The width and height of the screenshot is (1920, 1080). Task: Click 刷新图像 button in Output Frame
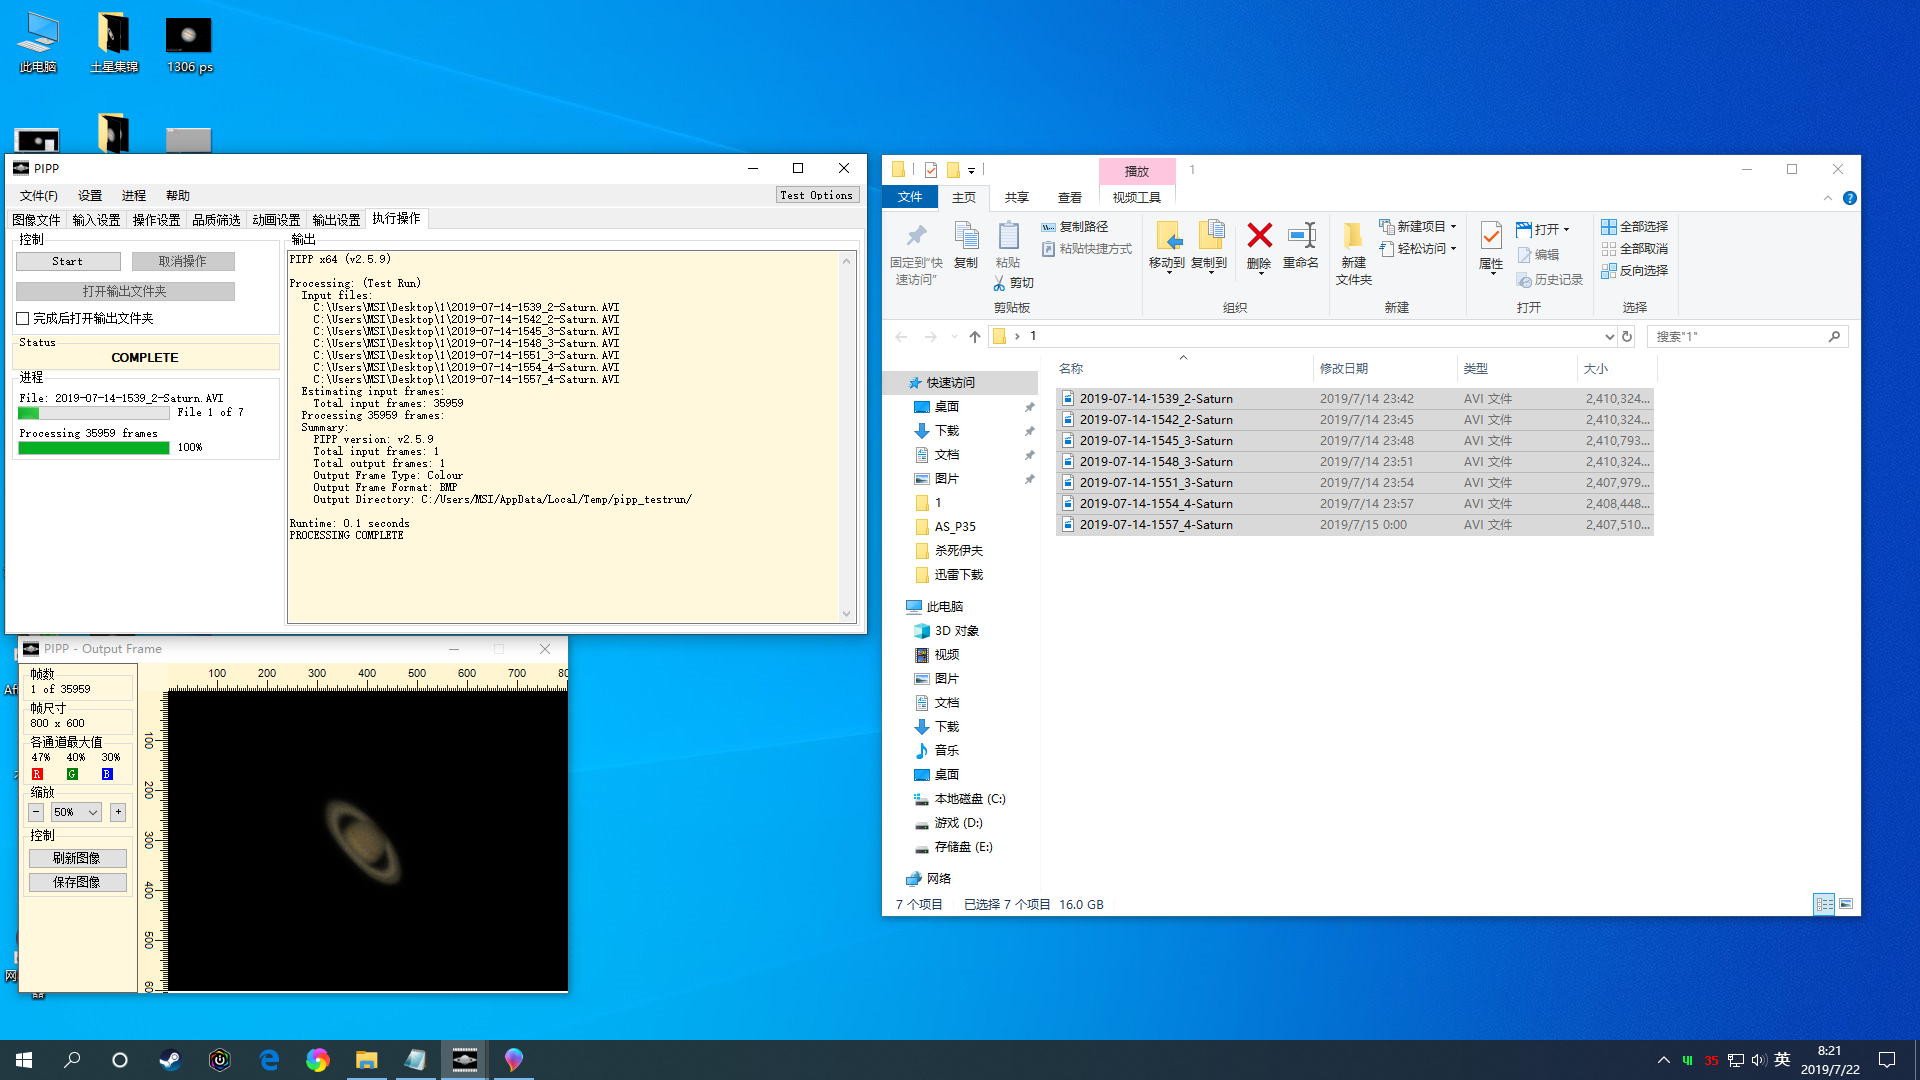tap(77, 859)
